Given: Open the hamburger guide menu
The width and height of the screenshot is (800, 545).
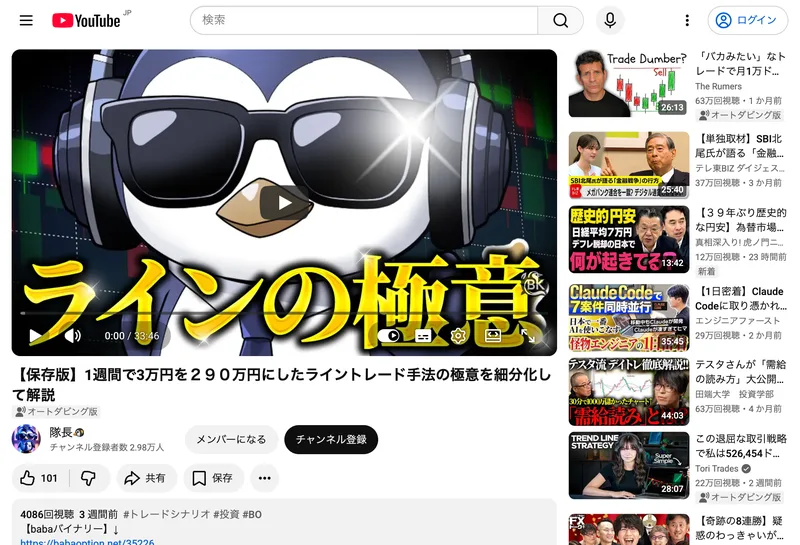Looking at the screenshot, I should (x=26, y=20).
